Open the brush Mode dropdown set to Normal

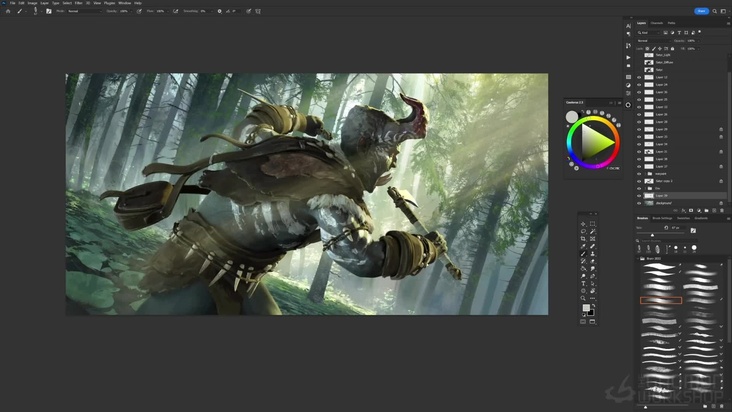click(84, 11)
